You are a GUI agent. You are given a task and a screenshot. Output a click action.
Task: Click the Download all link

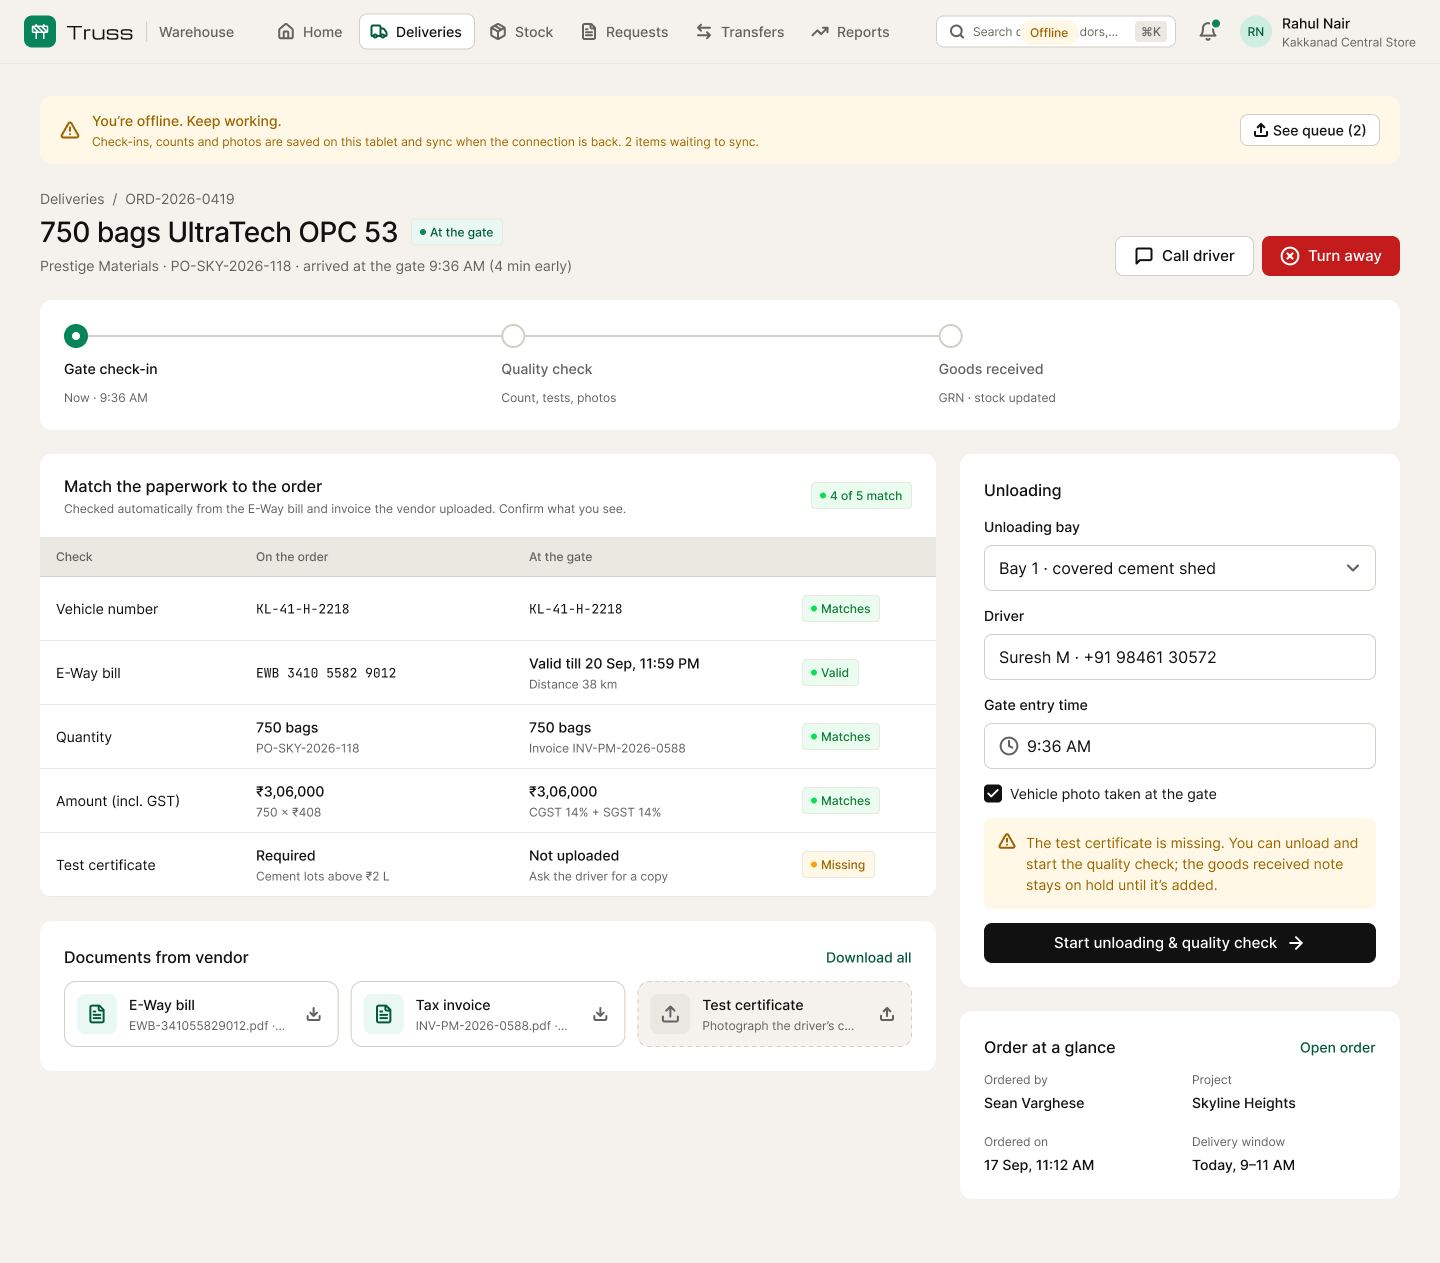click(x=869, y=958)
